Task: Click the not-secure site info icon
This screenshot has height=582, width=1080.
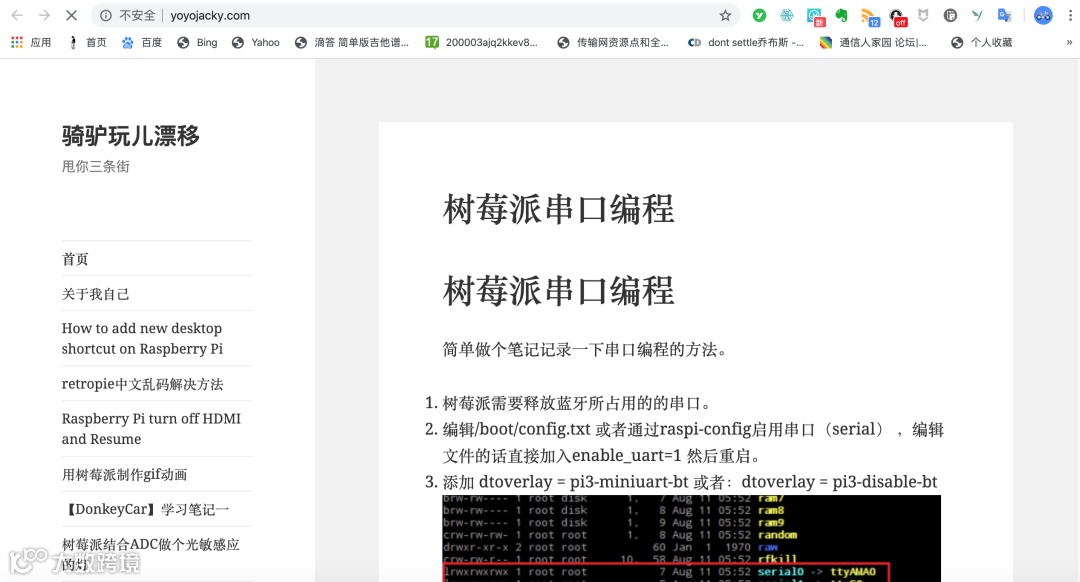Action: (105, 15)
